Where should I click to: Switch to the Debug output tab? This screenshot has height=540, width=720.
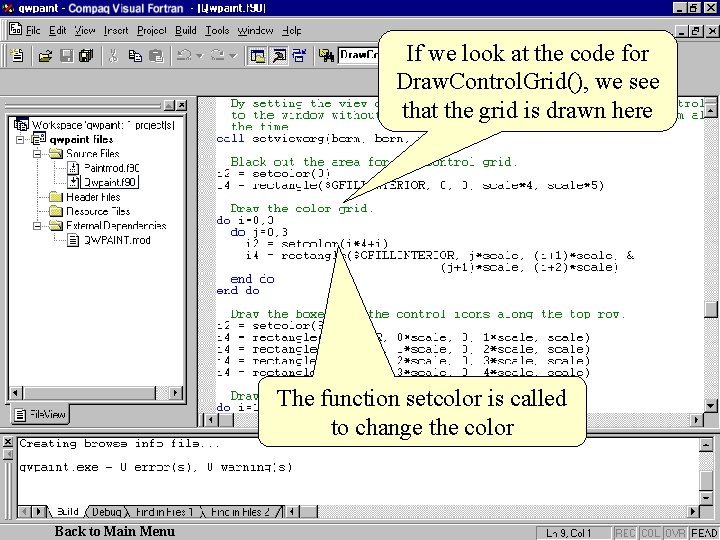107,512
